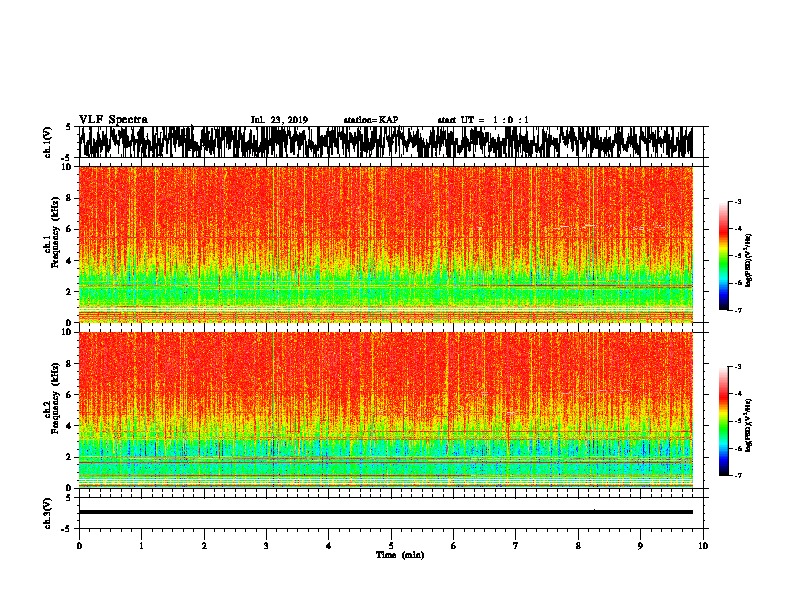This screenshot has width=792, height=612.
Task: Click the time axis tick label "4"
Action: click(x=329, y=546)
